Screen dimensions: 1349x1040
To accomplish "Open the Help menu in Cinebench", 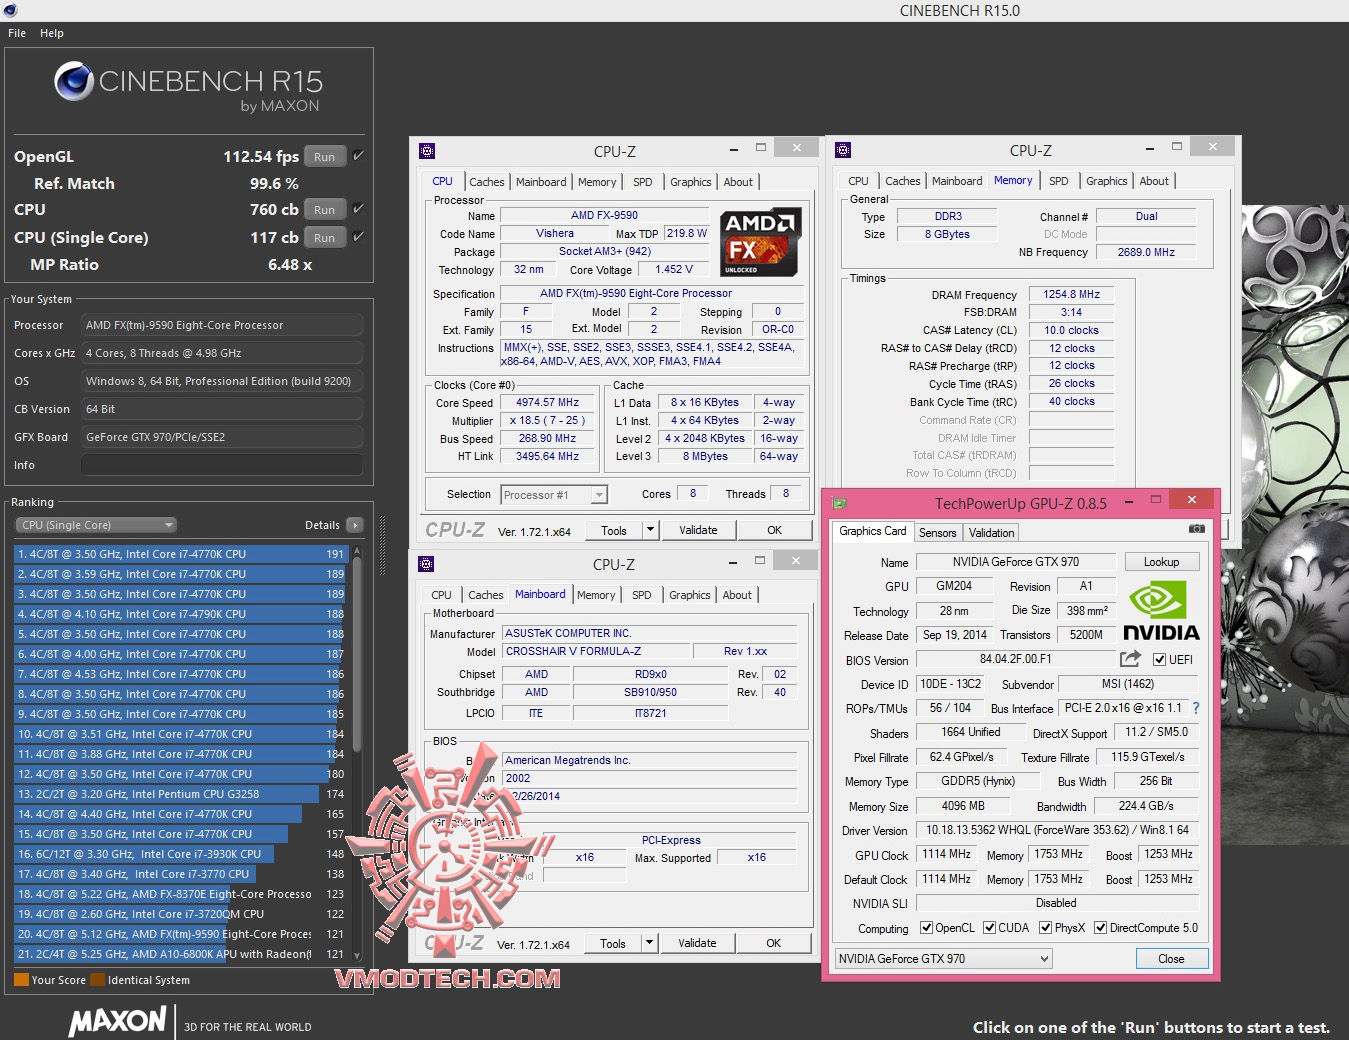I will 52,33.
